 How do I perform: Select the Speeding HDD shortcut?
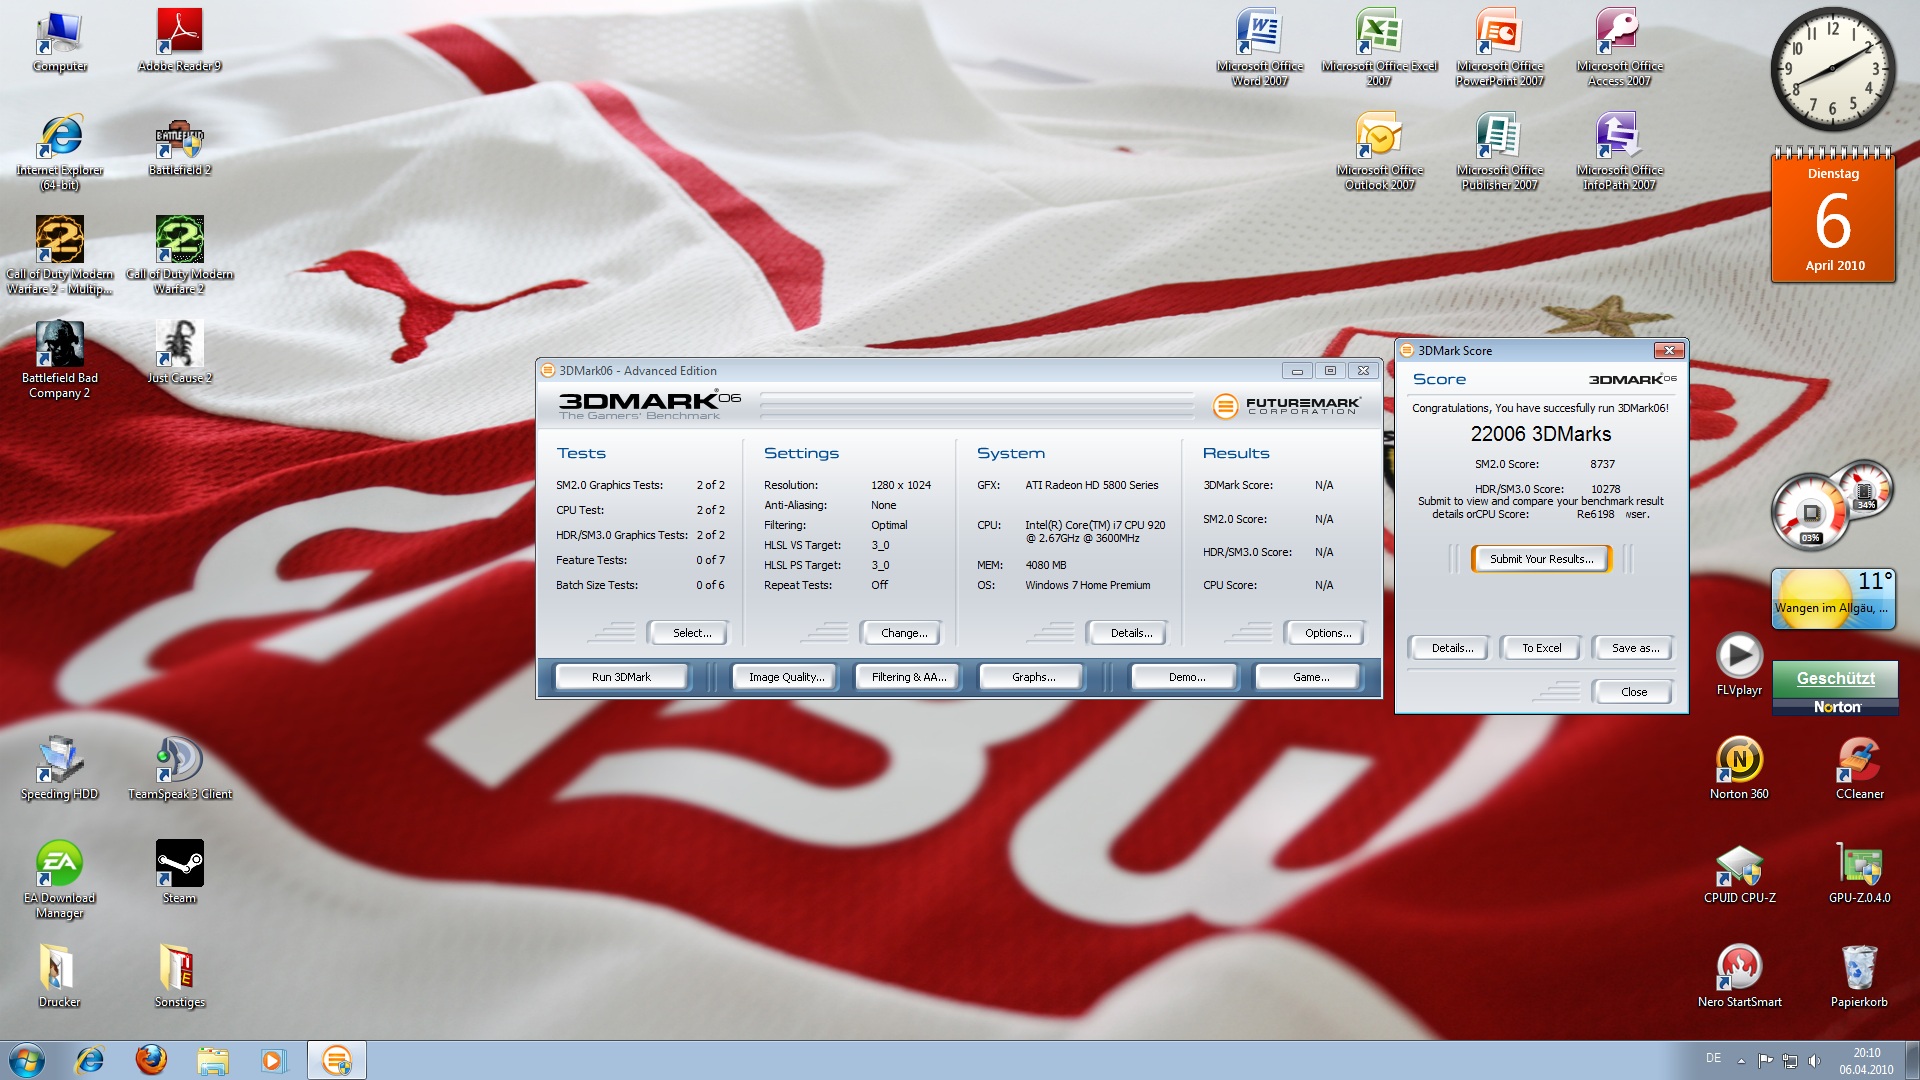60,769
